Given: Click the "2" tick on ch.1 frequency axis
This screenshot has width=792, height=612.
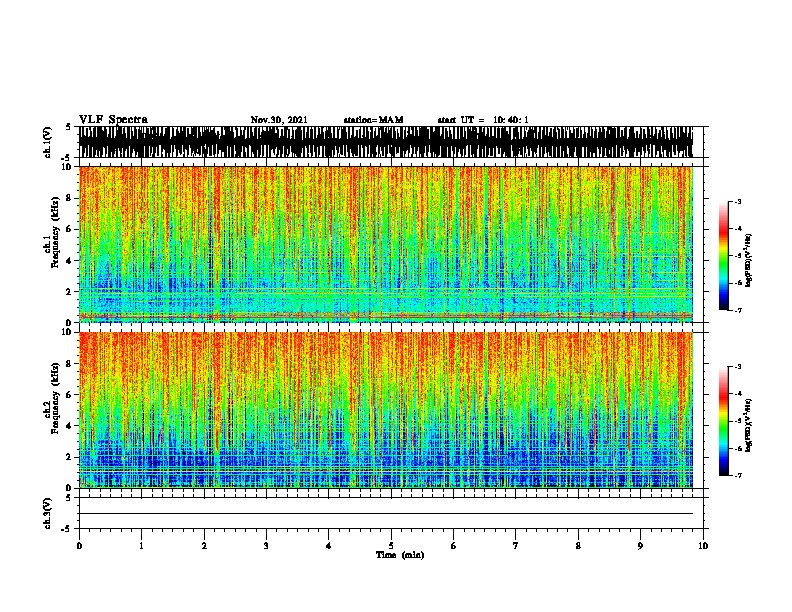Looking at the screenshot, I should [x=70, y=292].
